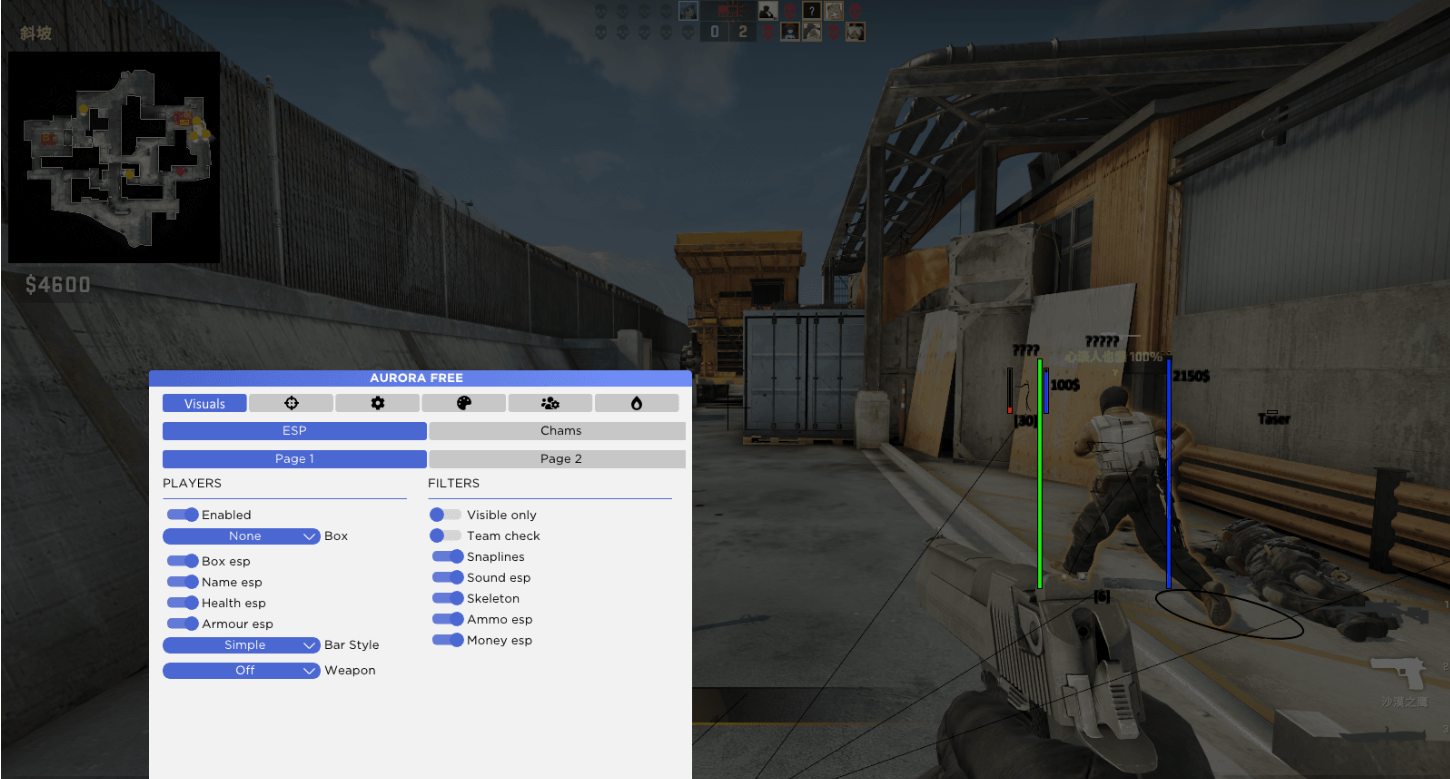
Task: Open the flame drop tab icon
Action: (636, 403)
